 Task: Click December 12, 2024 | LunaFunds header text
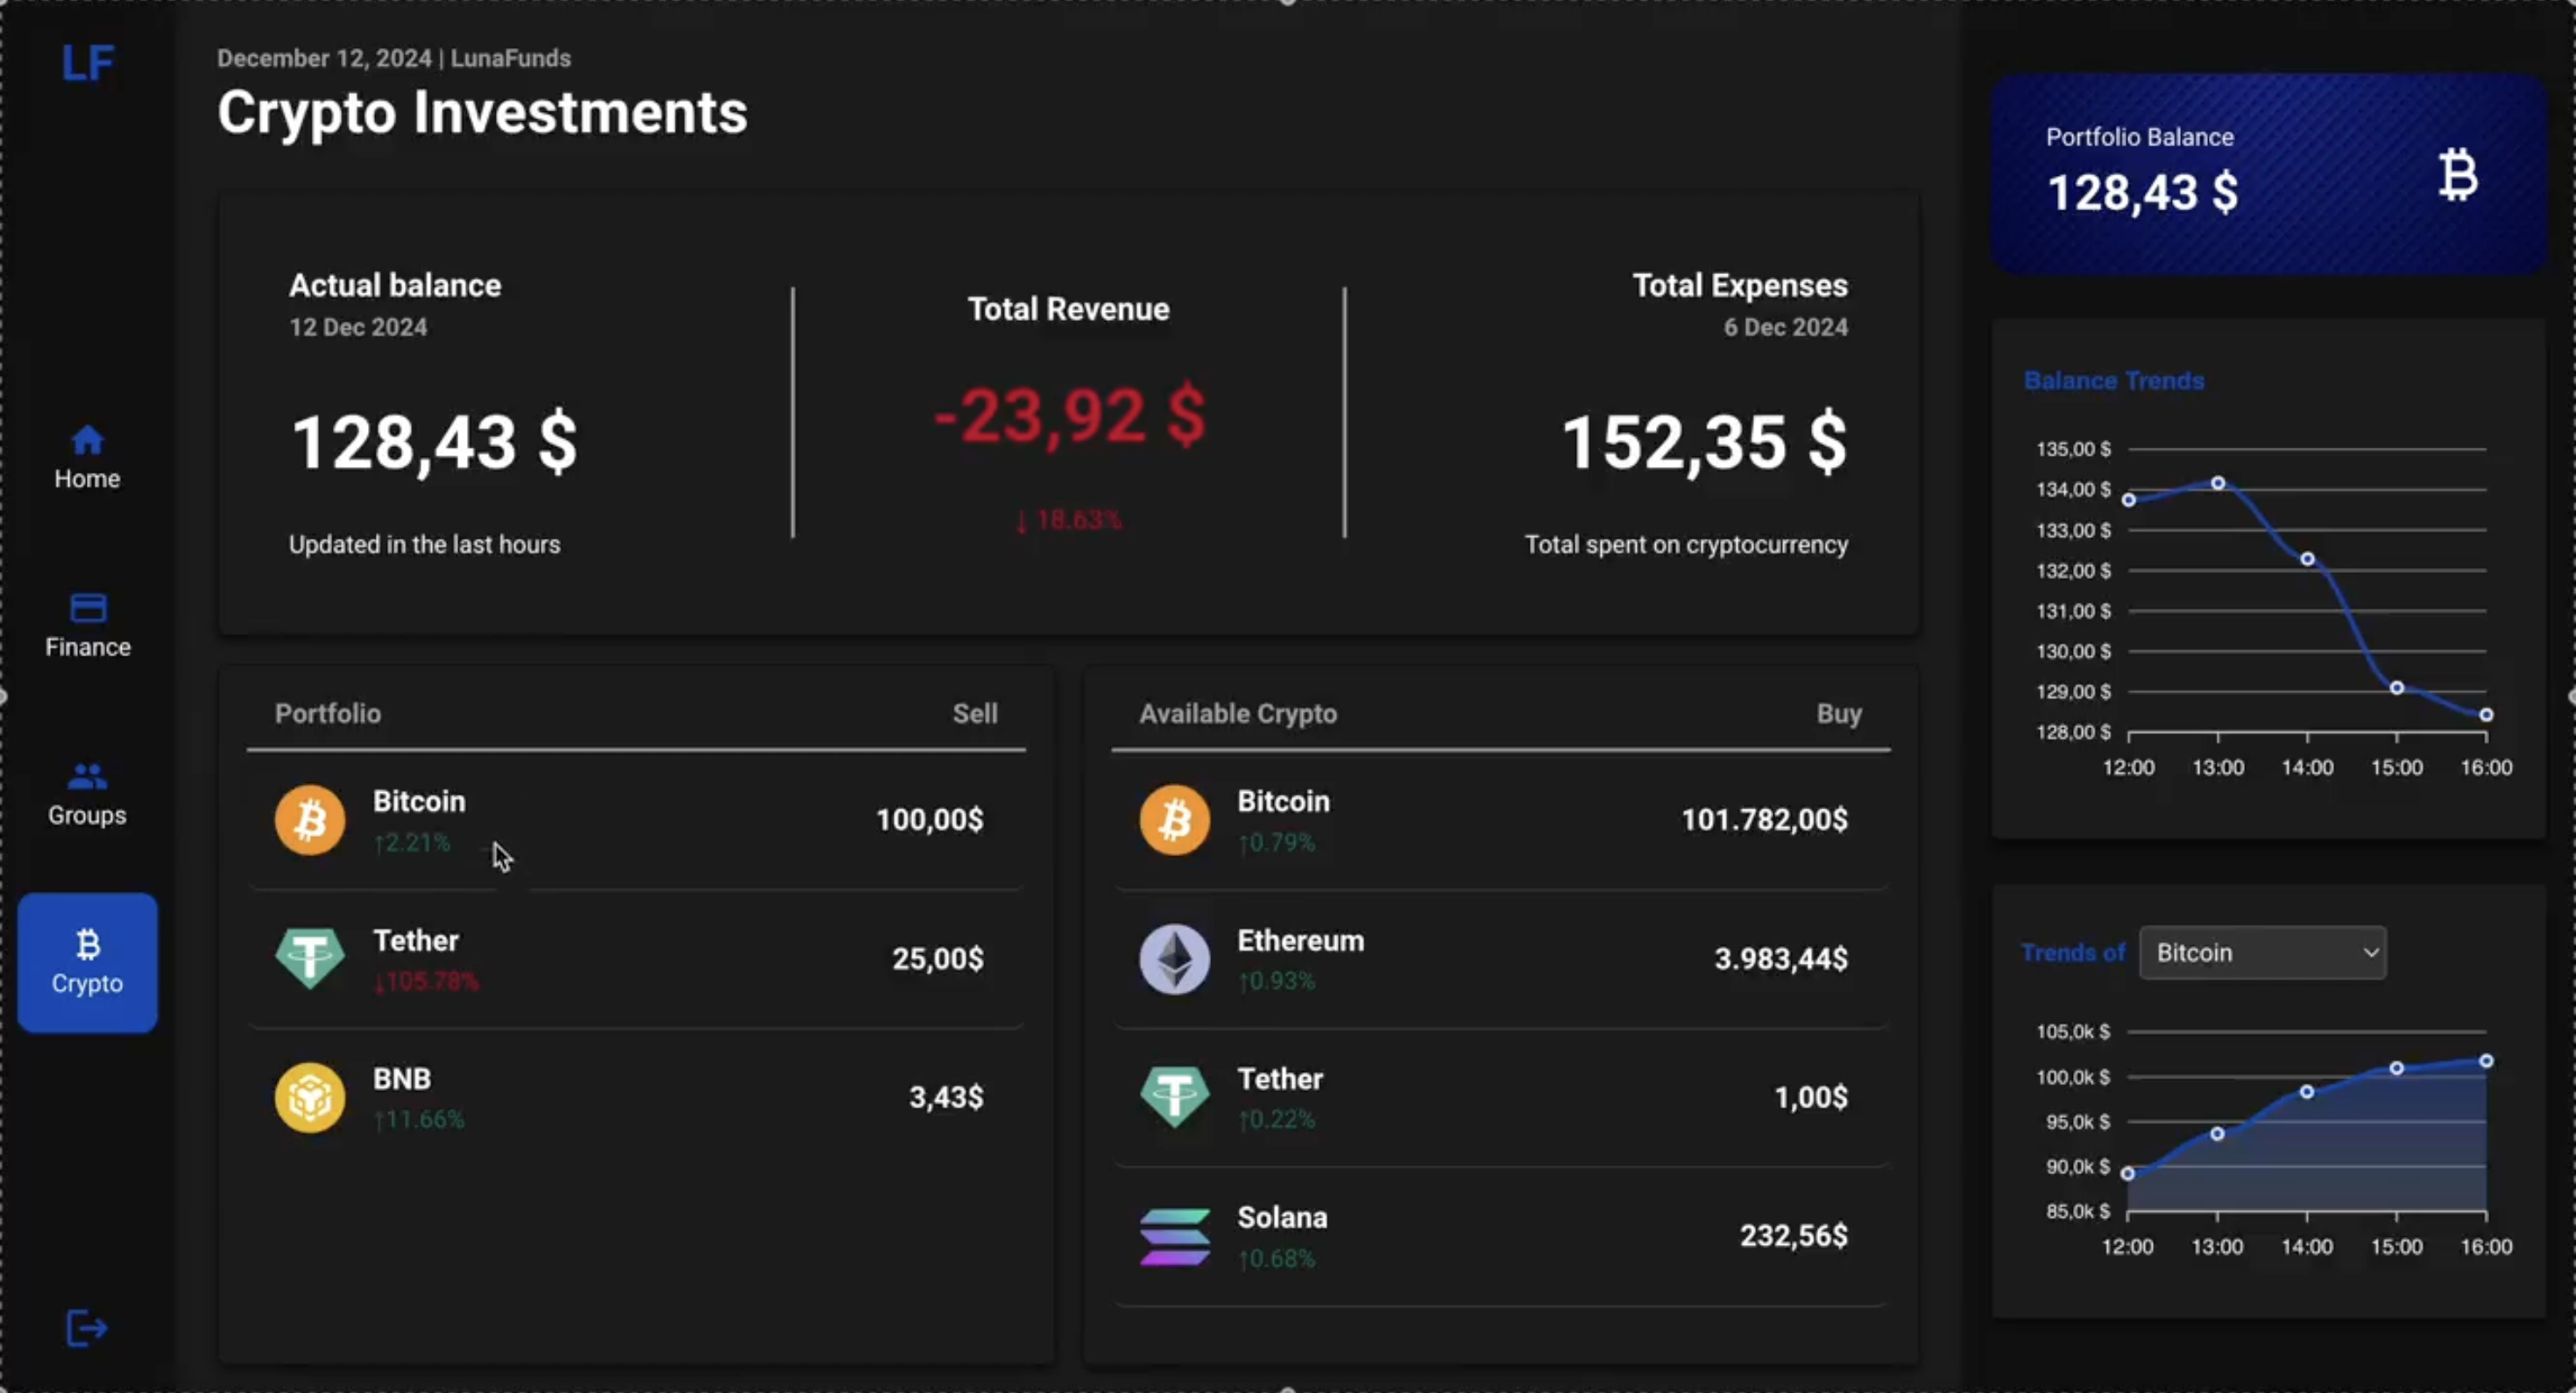[394, 58]
